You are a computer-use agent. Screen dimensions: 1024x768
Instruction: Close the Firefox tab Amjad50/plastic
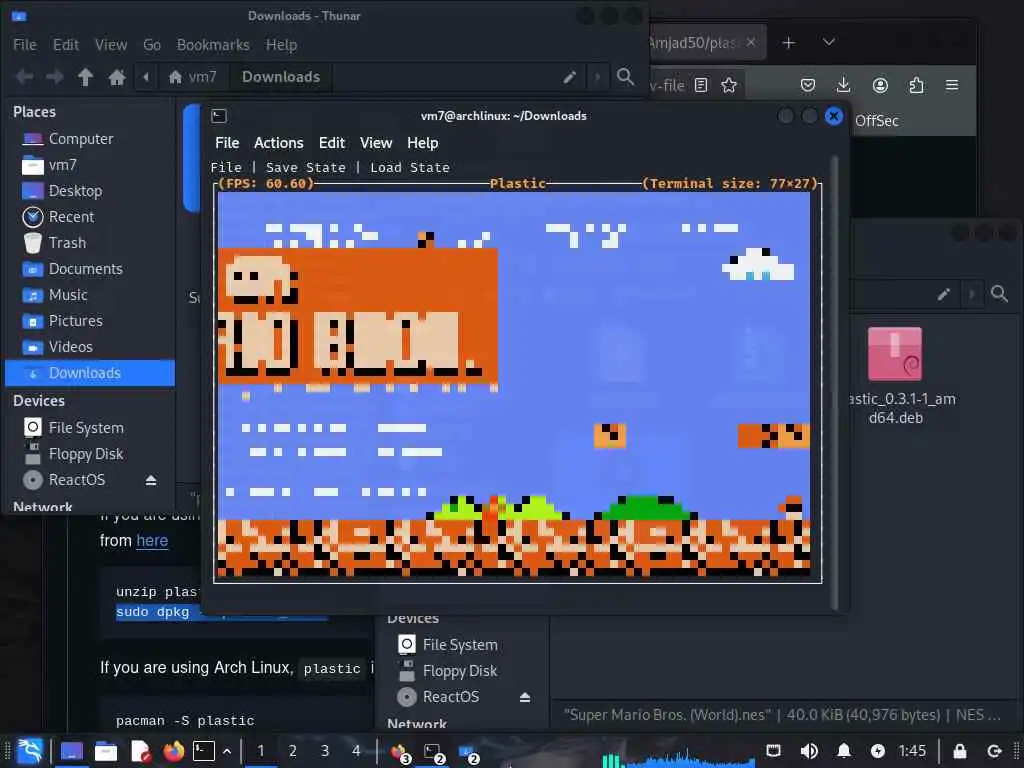point(751,42)
